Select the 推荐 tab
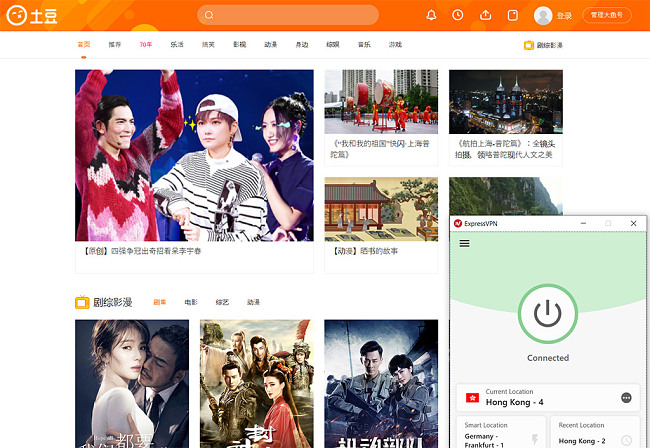Viewport: 650px width, 448px height. [115, 44]
